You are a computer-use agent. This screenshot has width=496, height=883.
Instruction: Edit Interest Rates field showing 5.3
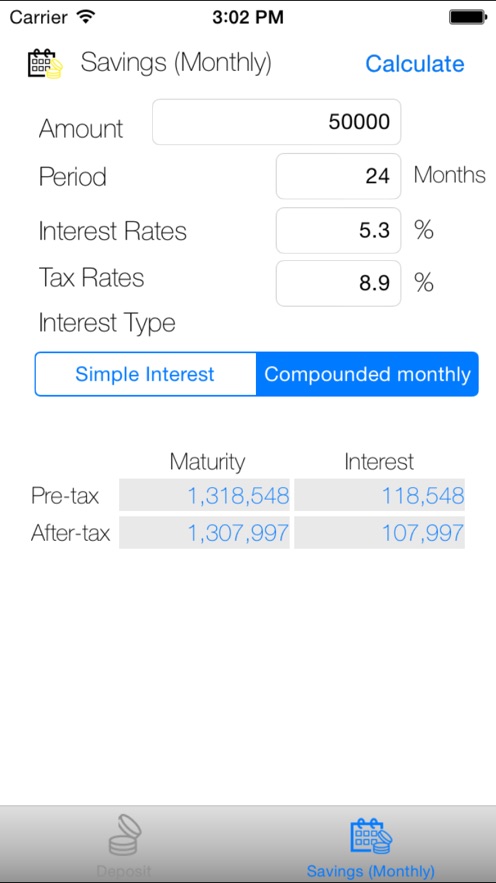point(338,230)
